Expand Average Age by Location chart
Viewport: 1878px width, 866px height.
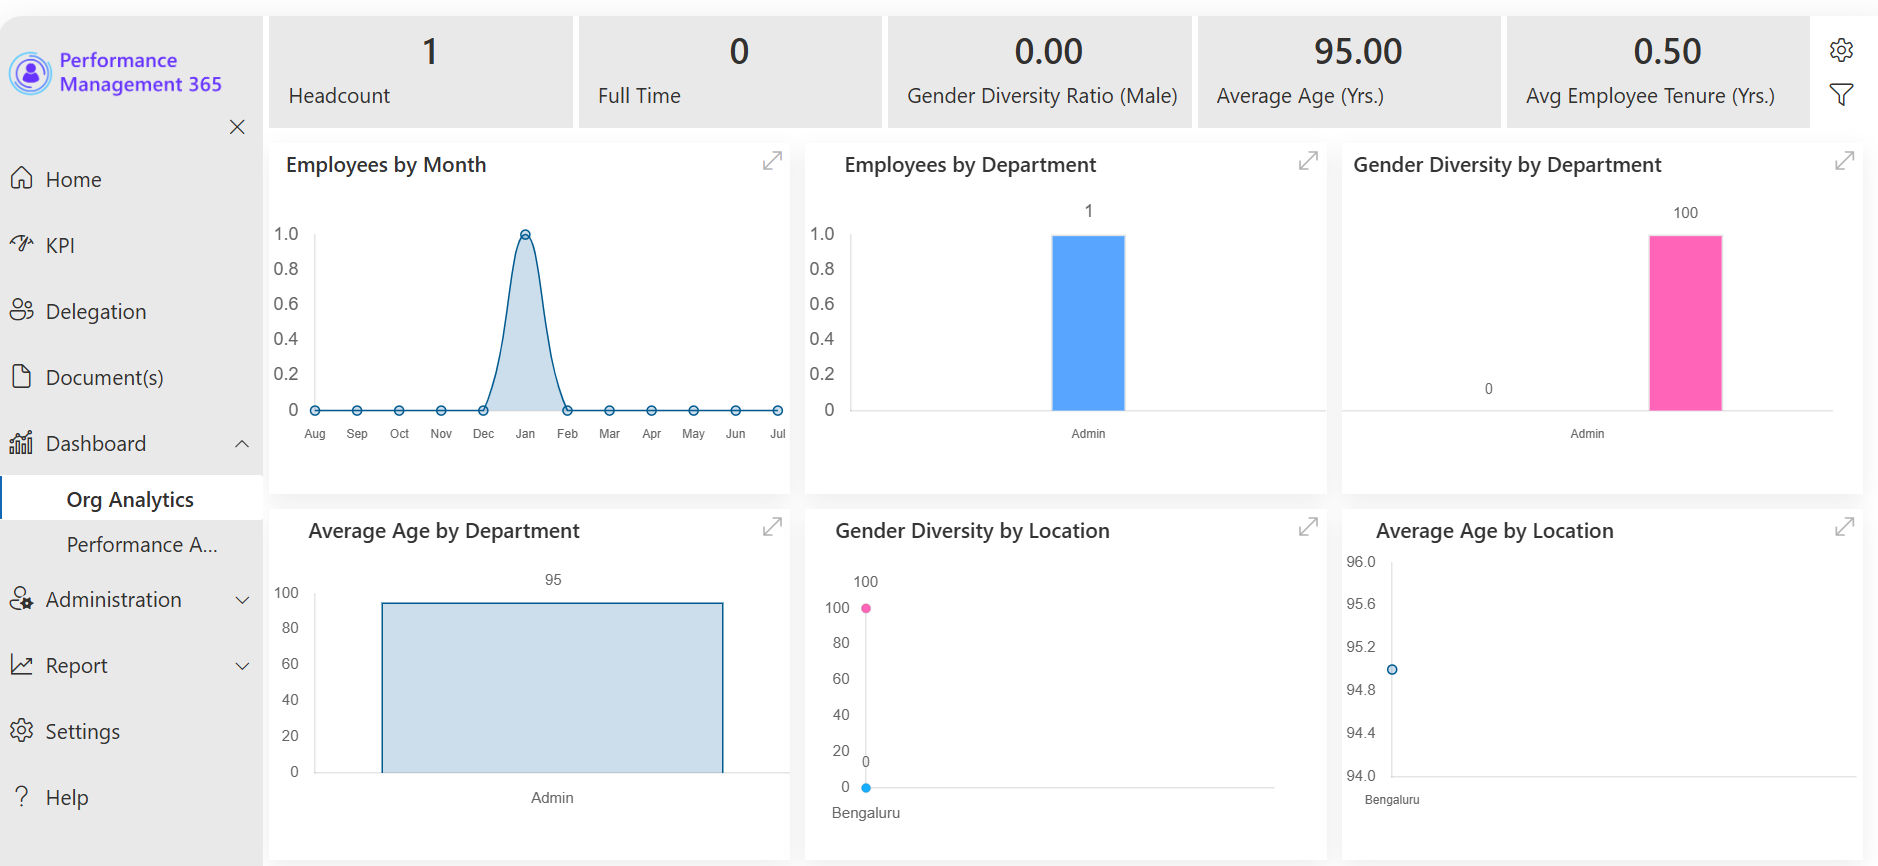pyautogui.click(x=1845, y=527)
